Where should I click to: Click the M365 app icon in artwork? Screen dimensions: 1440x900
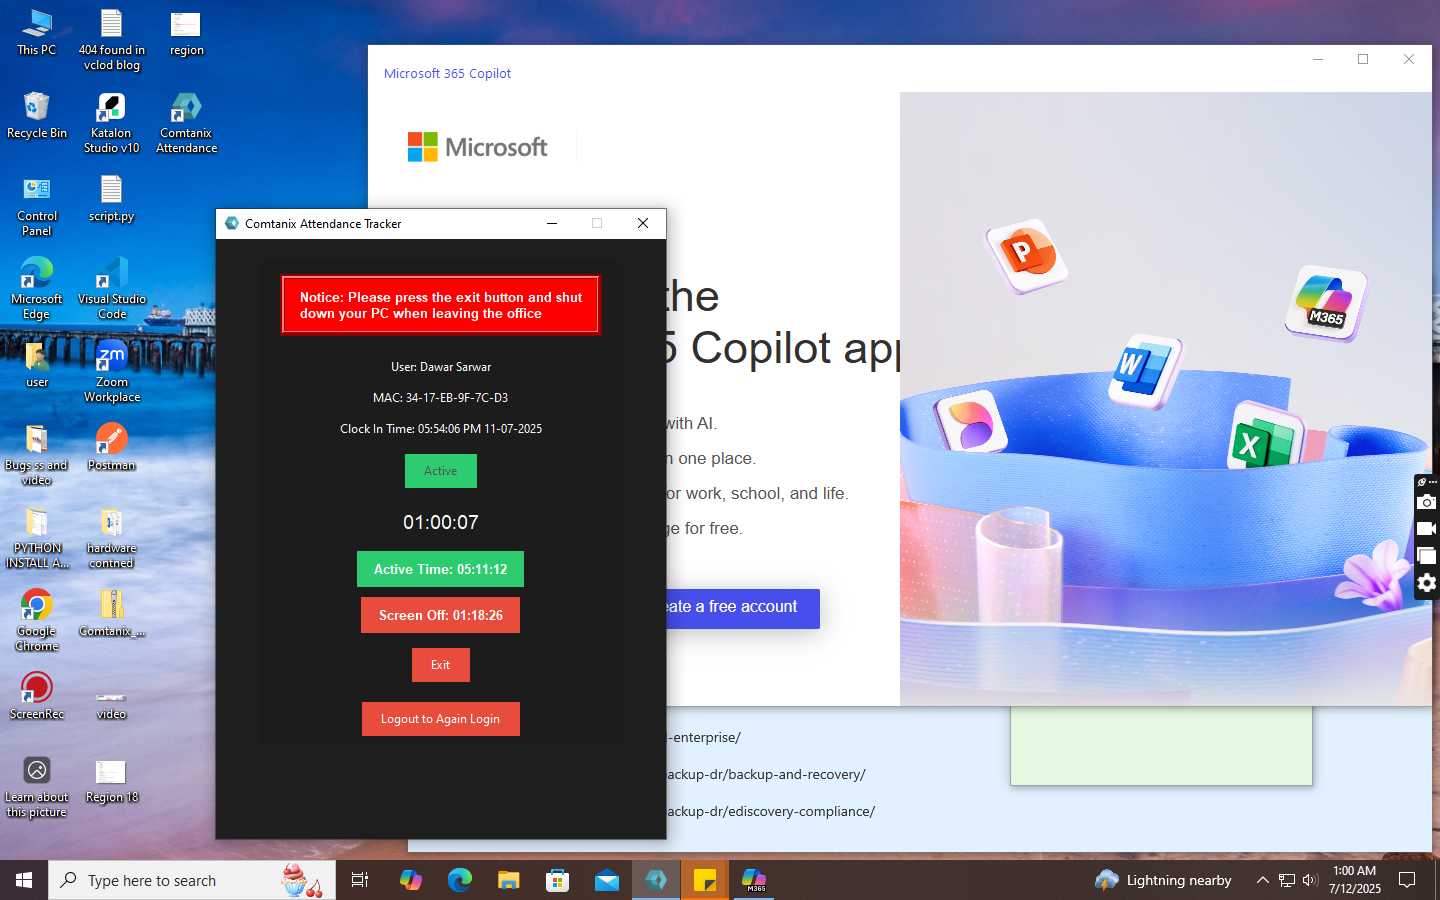1326,302
